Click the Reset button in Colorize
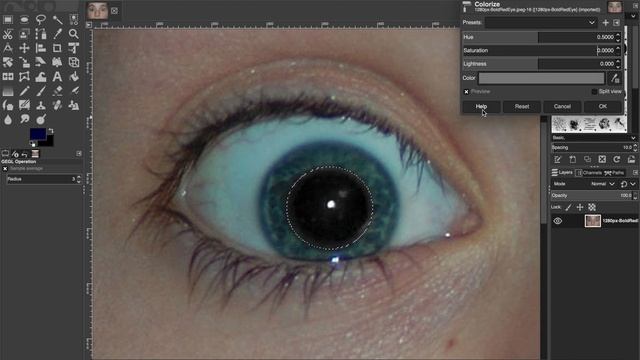 [522, 107]
